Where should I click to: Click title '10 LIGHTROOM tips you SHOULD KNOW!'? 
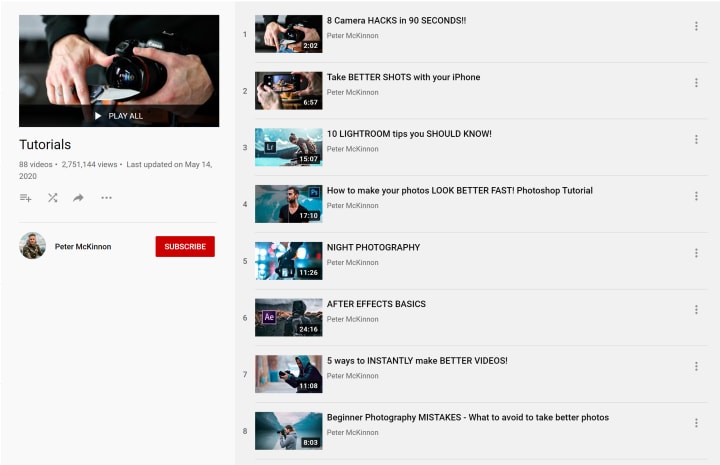[x=409, y=134]
